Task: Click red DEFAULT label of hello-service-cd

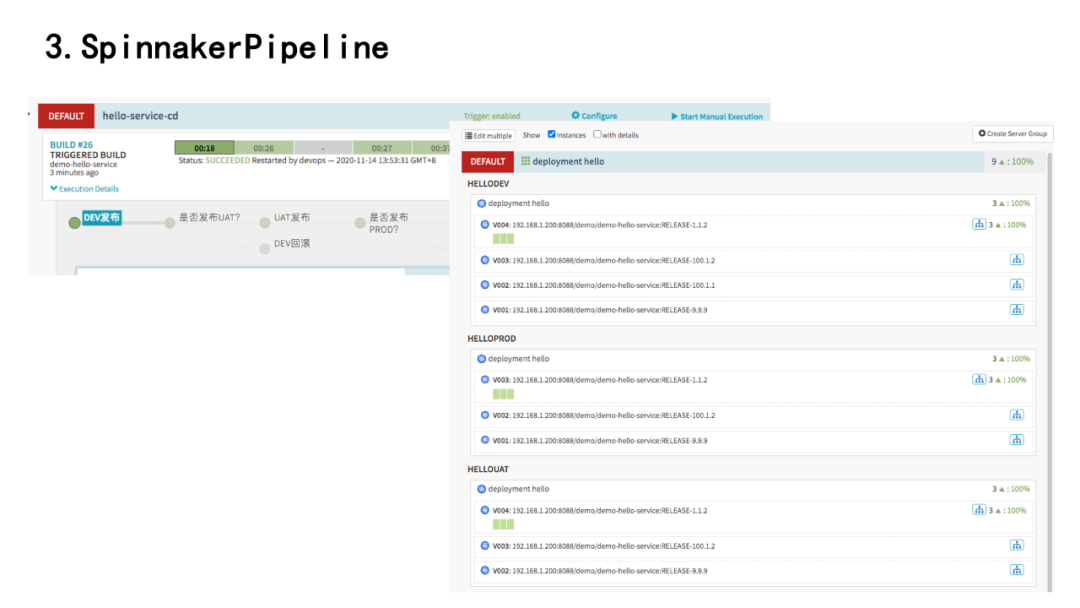Action: (66, 116)
